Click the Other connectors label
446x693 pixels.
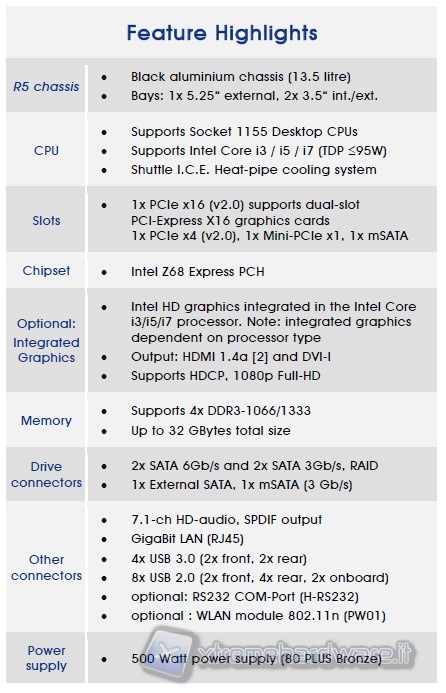tap(46, 567)
